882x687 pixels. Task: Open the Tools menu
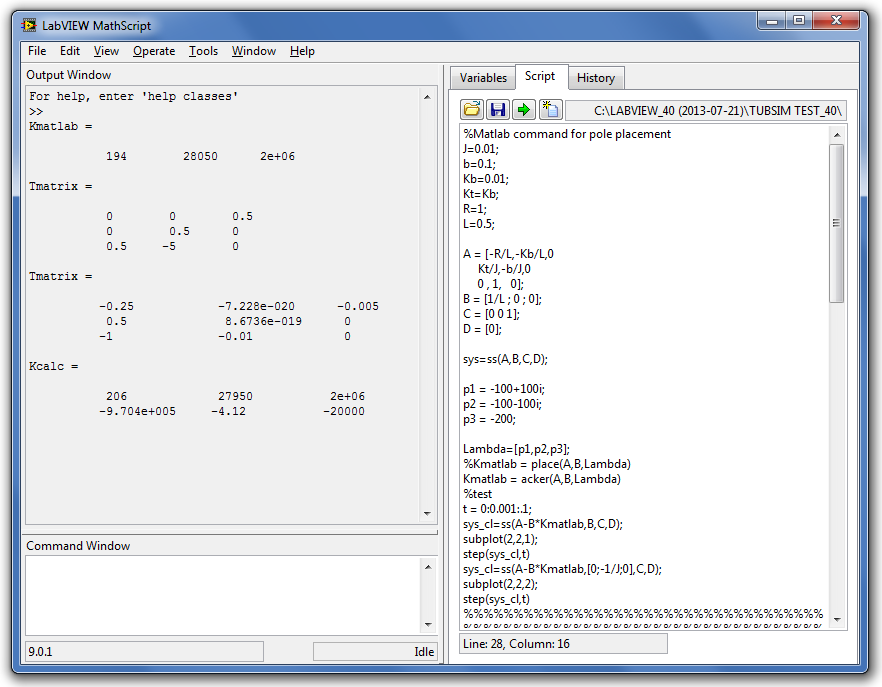pyautogui.click(x=203, y=51)
